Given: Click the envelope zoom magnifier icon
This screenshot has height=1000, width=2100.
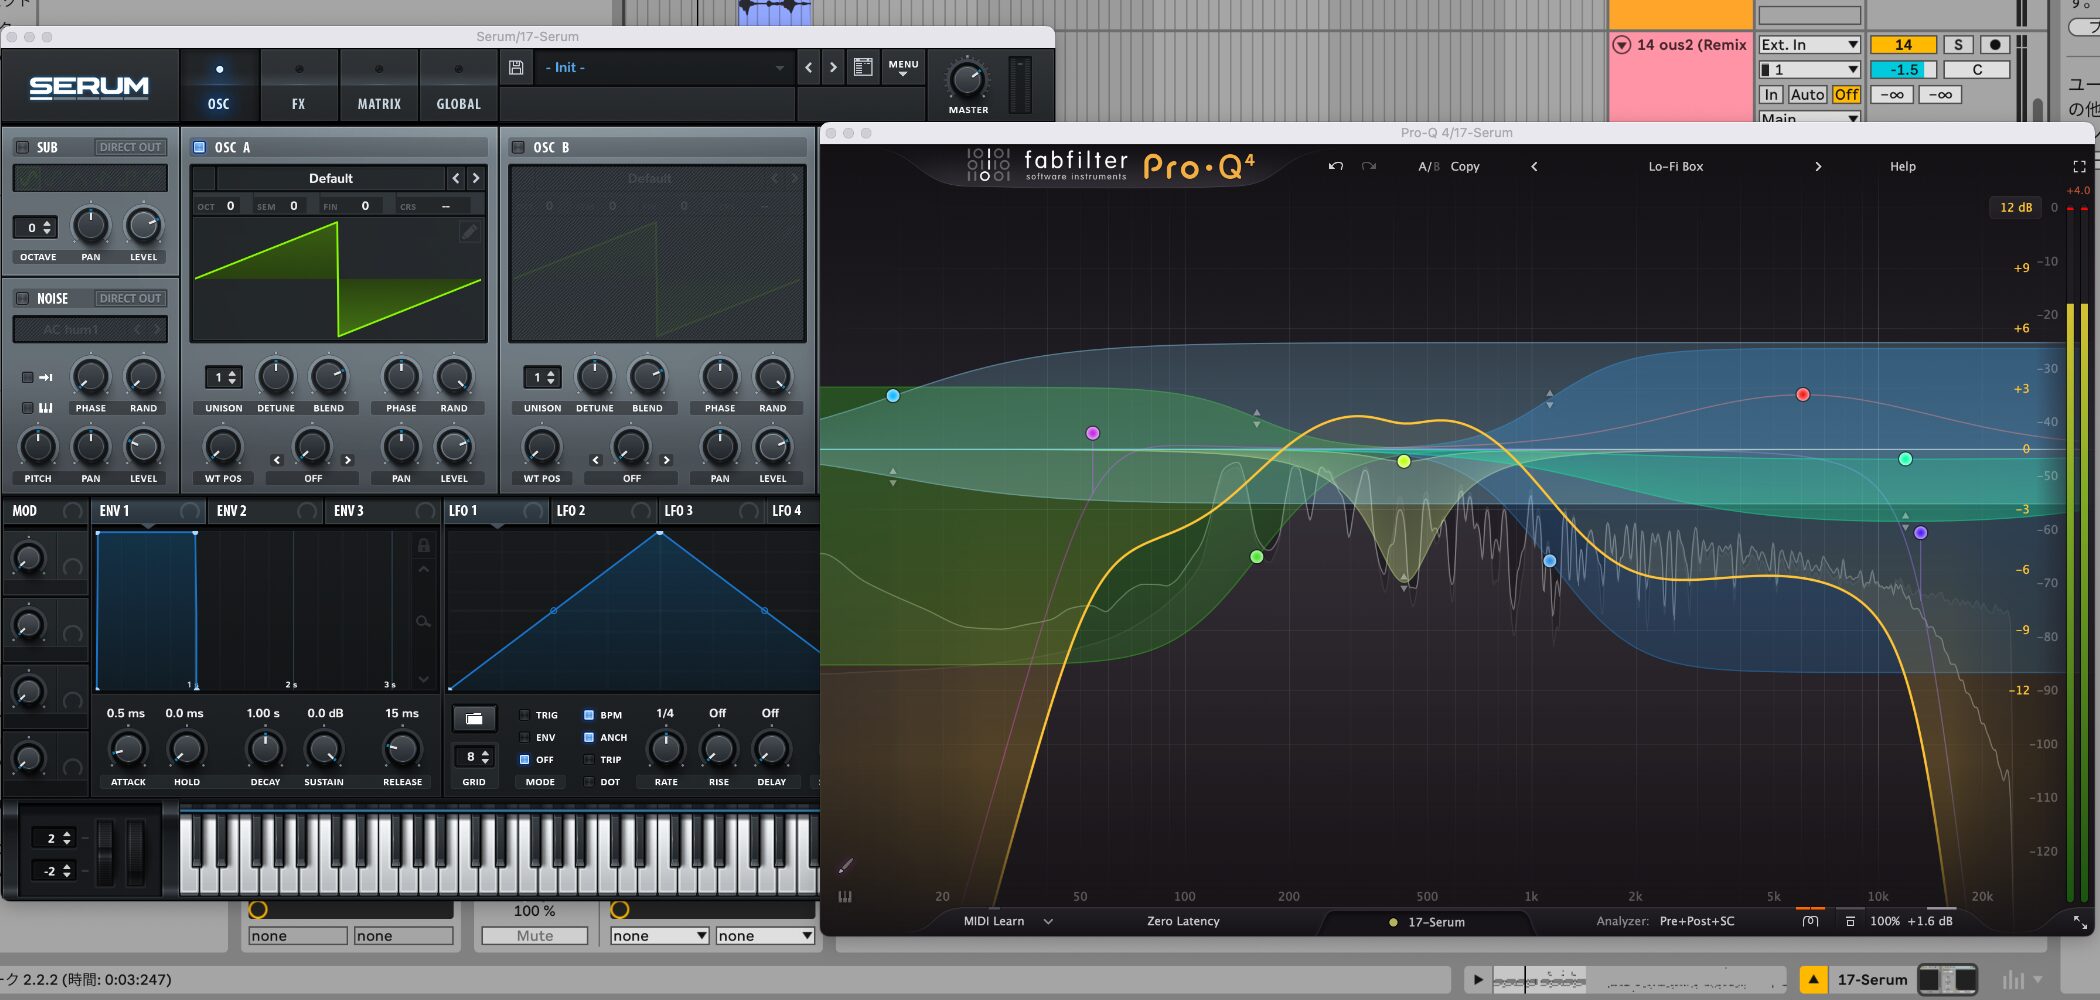Looking at the screenshot, I should [423, 622].
